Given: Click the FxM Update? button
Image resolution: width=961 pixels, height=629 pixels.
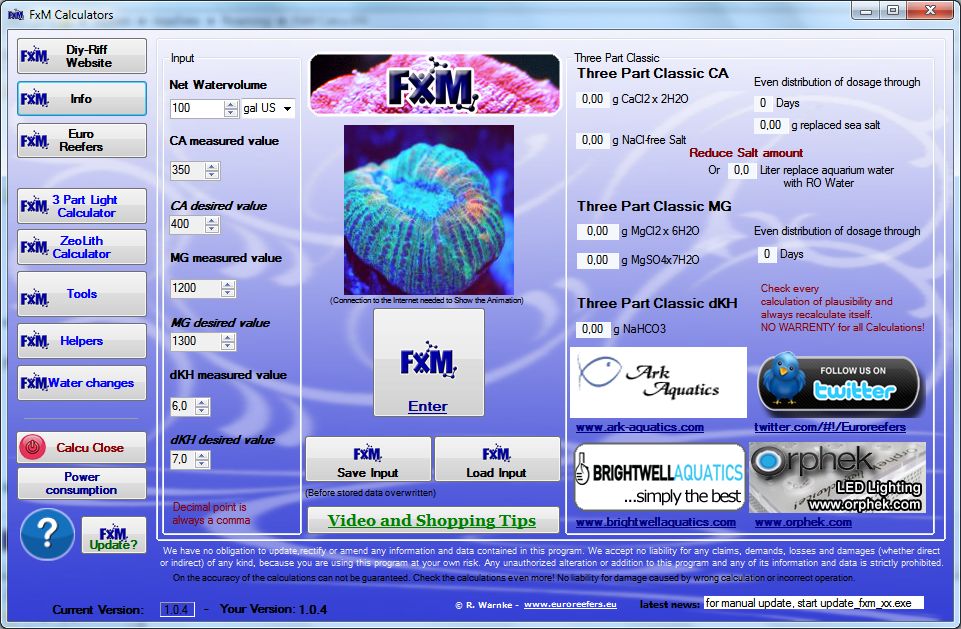Looking at the screenshot, I should pos(114,535).
